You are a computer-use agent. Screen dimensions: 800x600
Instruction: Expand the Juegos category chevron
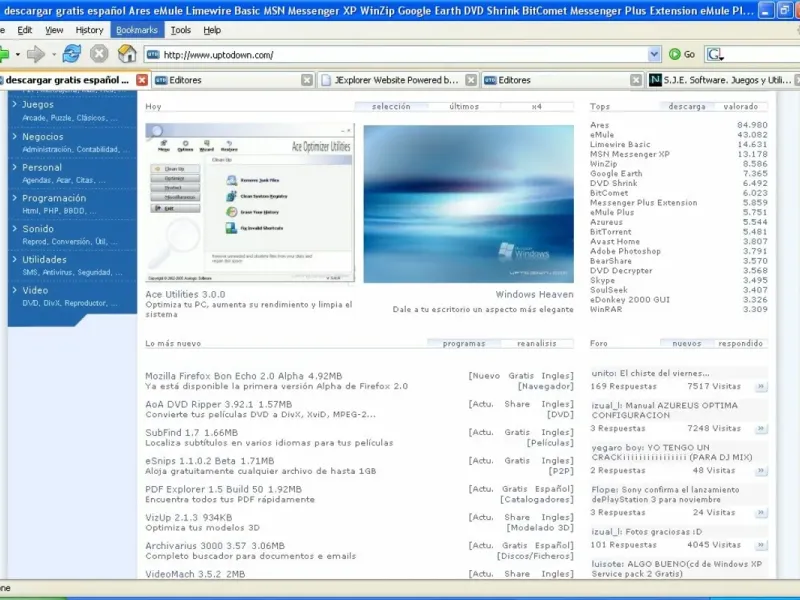[x=14, y=104]
